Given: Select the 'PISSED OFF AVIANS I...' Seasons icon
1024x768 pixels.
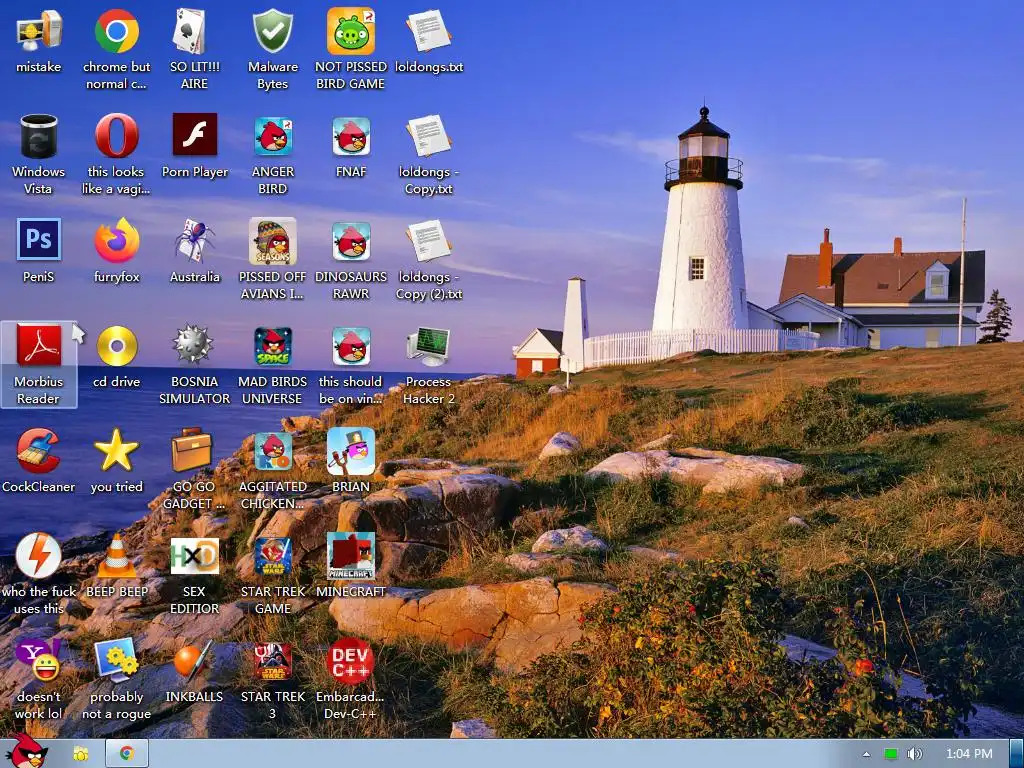Looking at the screenshot, I should click(x=272, y=240).
